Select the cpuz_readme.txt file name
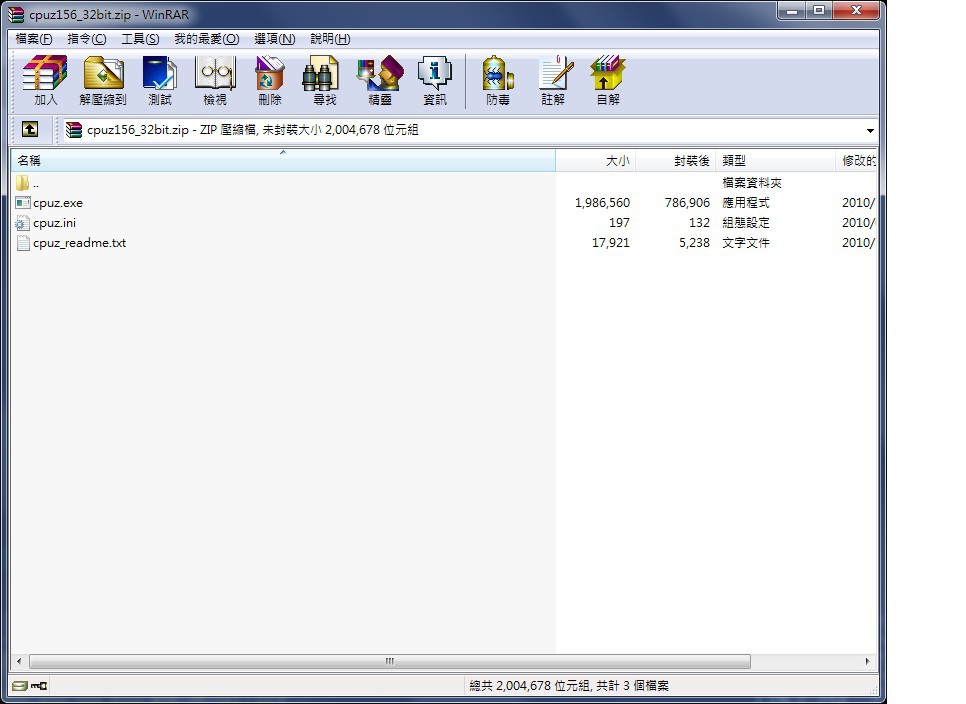 [x=79, y=243]
